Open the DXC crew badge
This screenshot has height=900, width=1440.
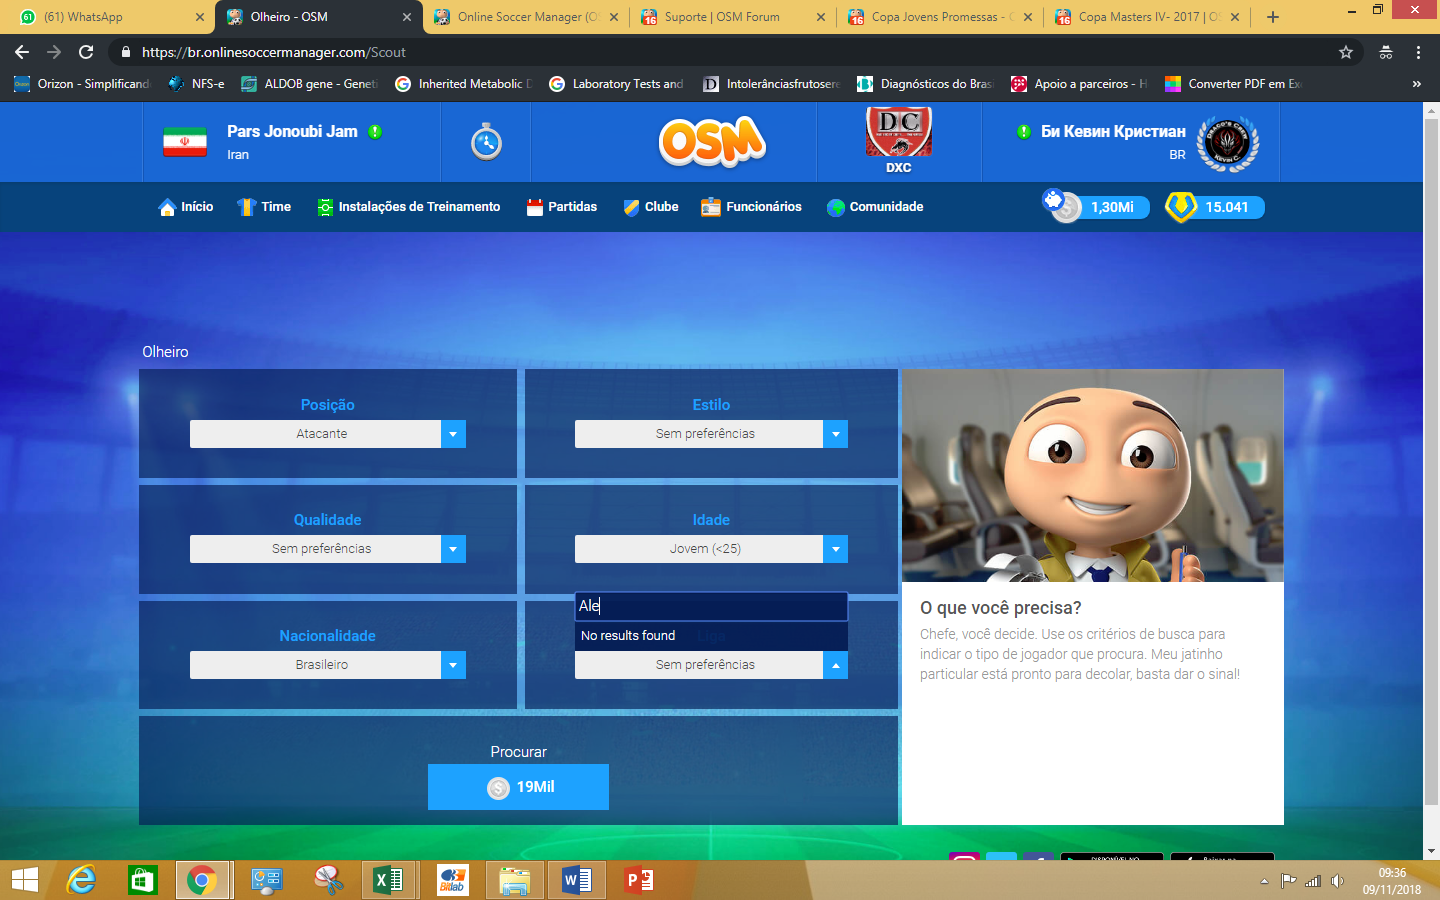coord(898,141)
